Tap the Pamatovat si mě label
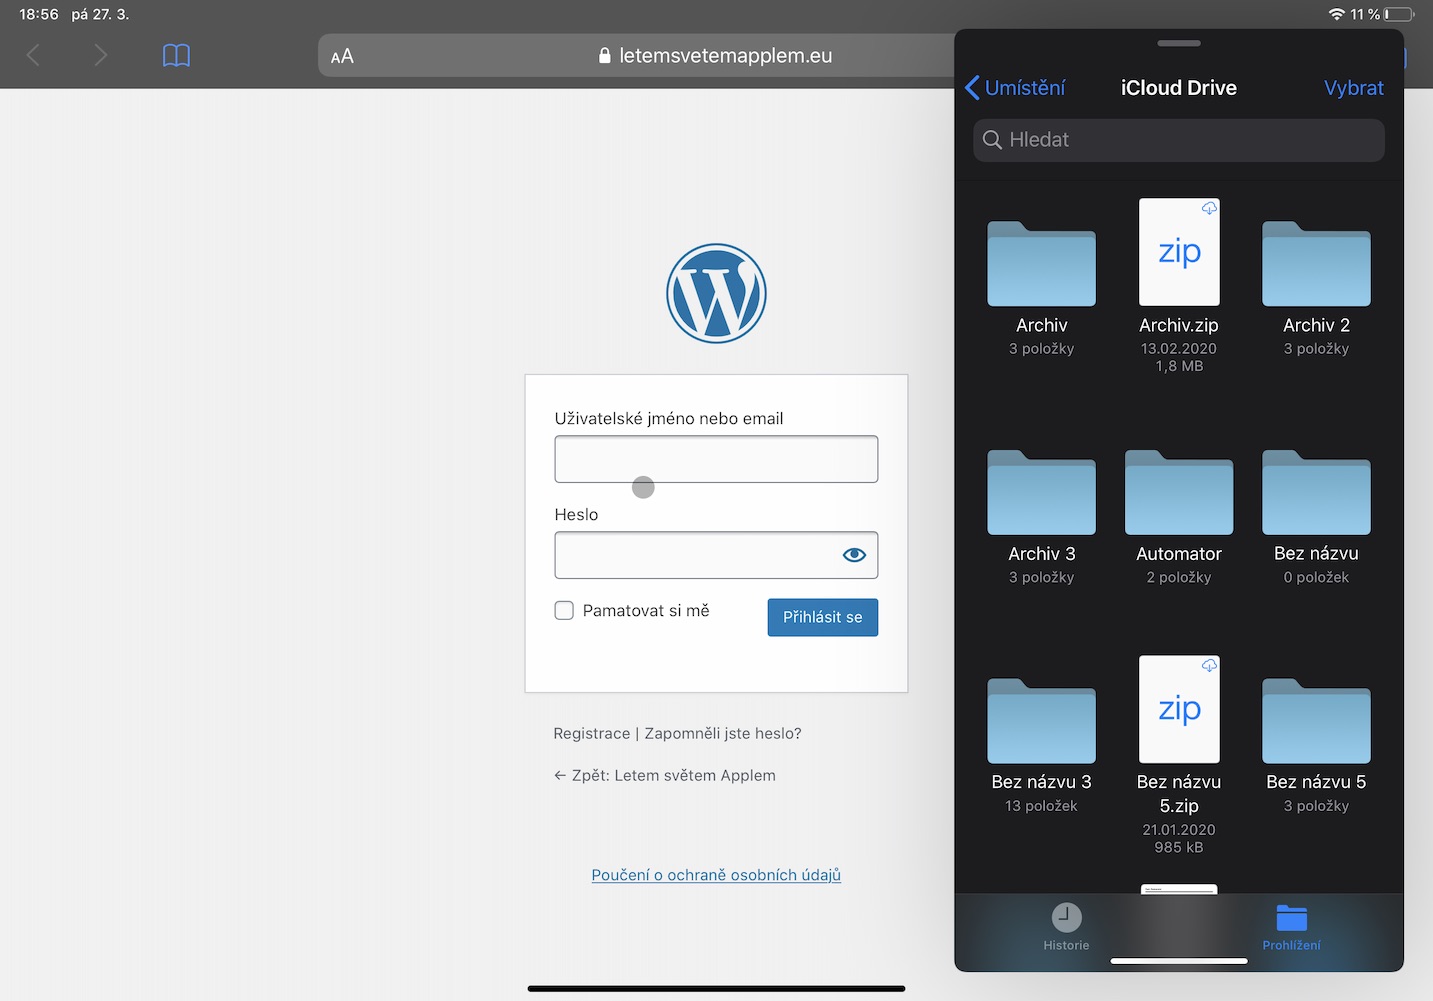This screenshot has height=1001, width=1433. click(646, 610)
